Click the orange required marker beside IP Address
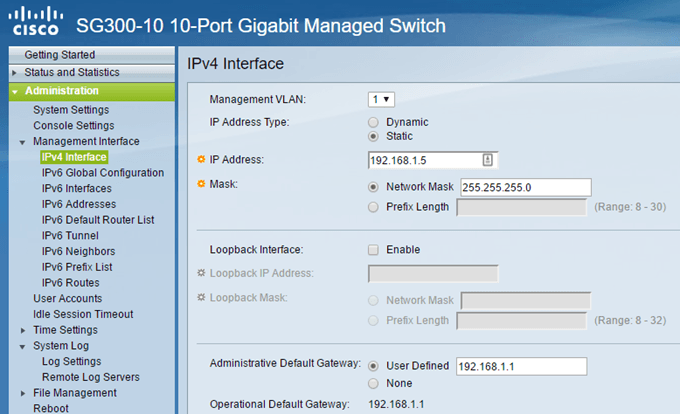 [201, 159]
